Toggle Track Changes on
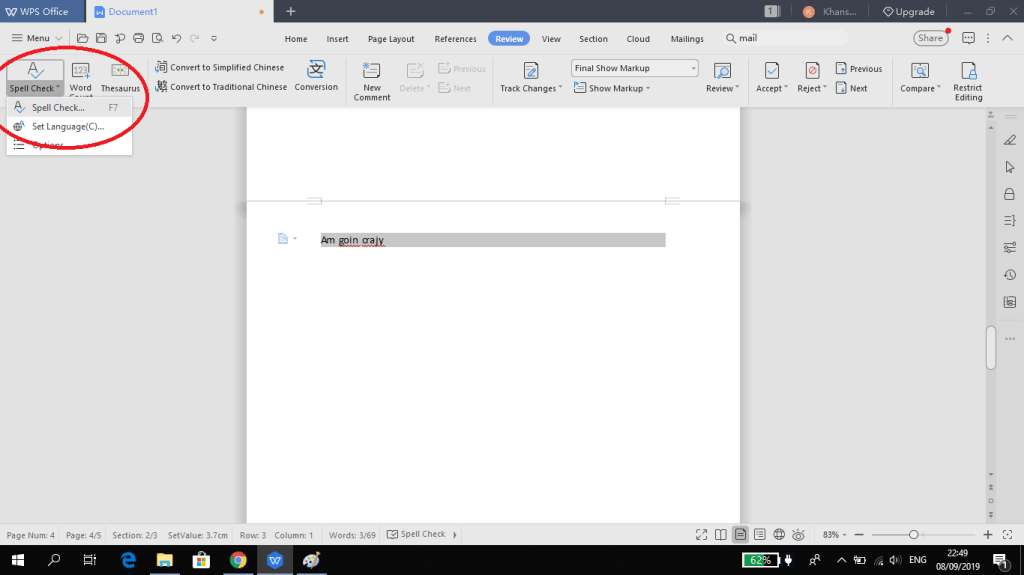This screenshot has height=575, width=1024. point(530,71)
